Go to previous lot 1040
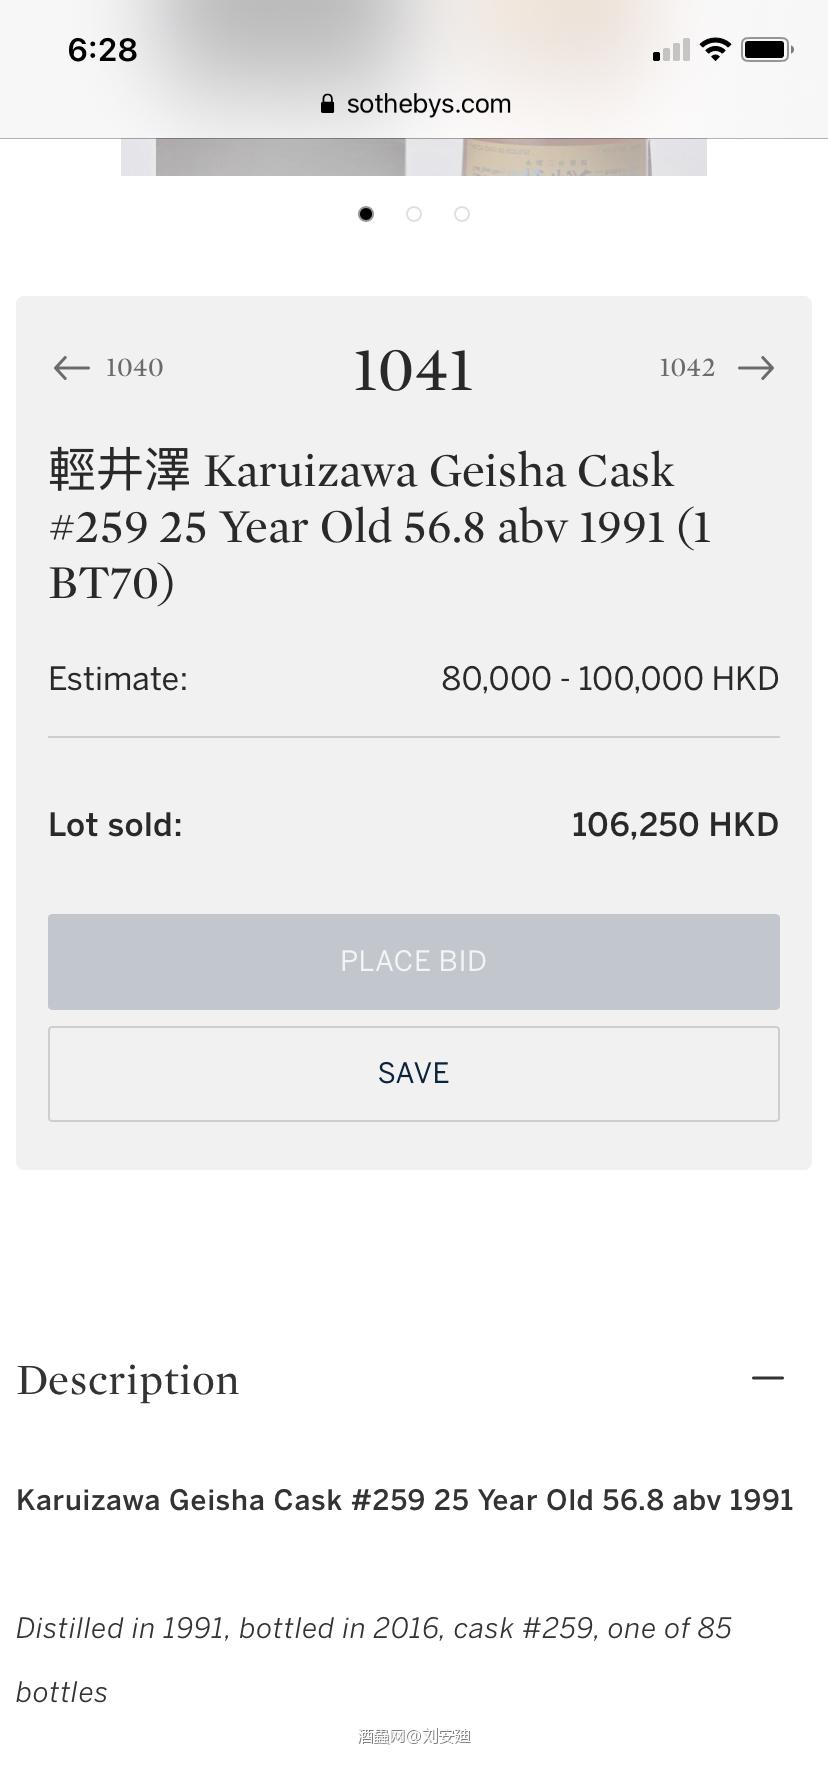Viewport: 828px width, 1792px height. pyautogui.click(x=134, y=368)
